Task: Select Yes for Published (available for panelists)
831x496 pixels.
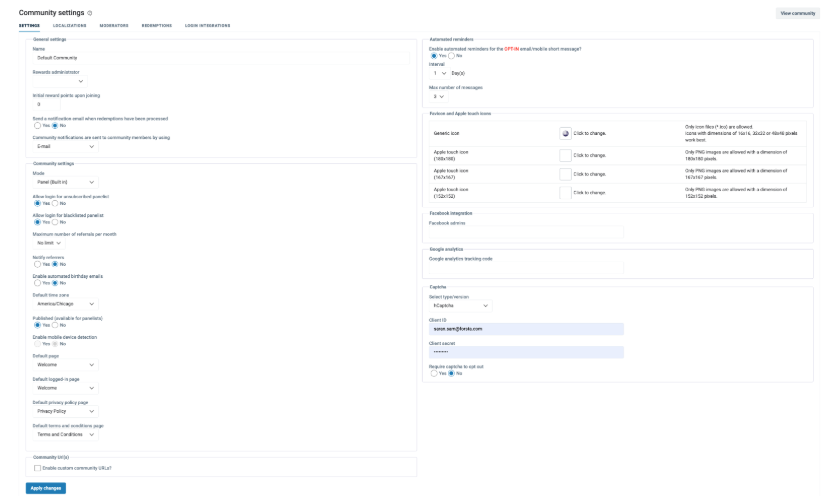Action: coord(37,325)
